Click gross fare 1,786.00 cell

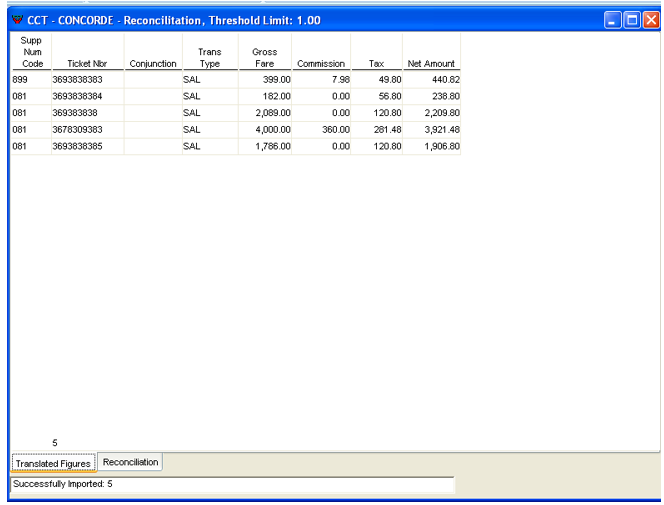(x=265, y=146)
